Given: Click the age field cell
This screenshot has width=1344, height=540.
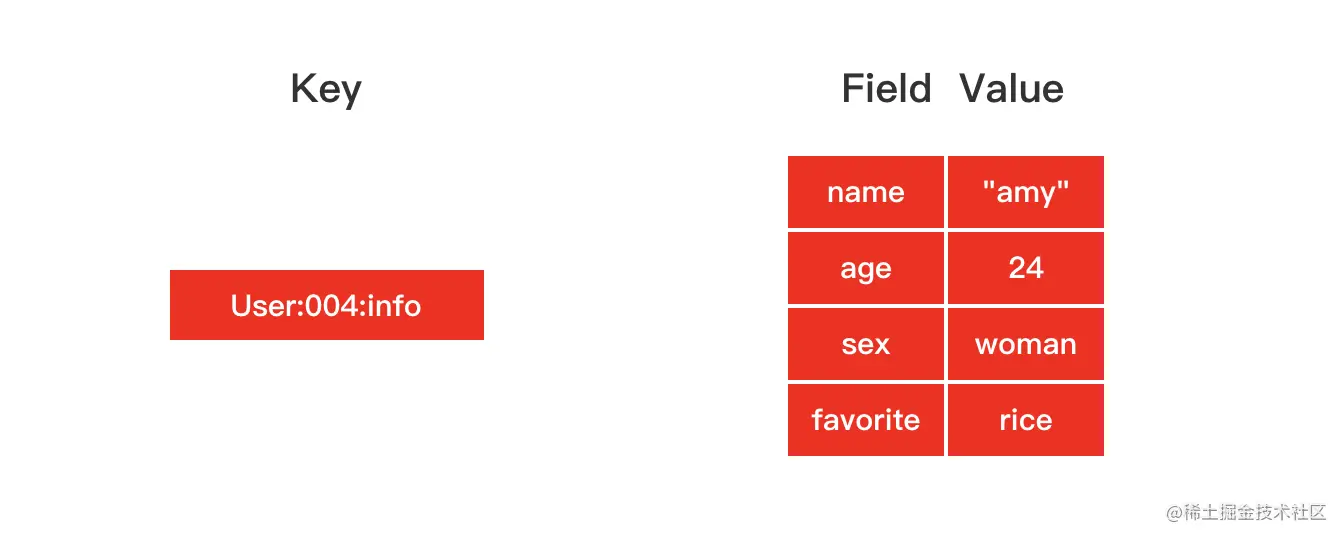Looking at the screenshot, I should [866, 268].
